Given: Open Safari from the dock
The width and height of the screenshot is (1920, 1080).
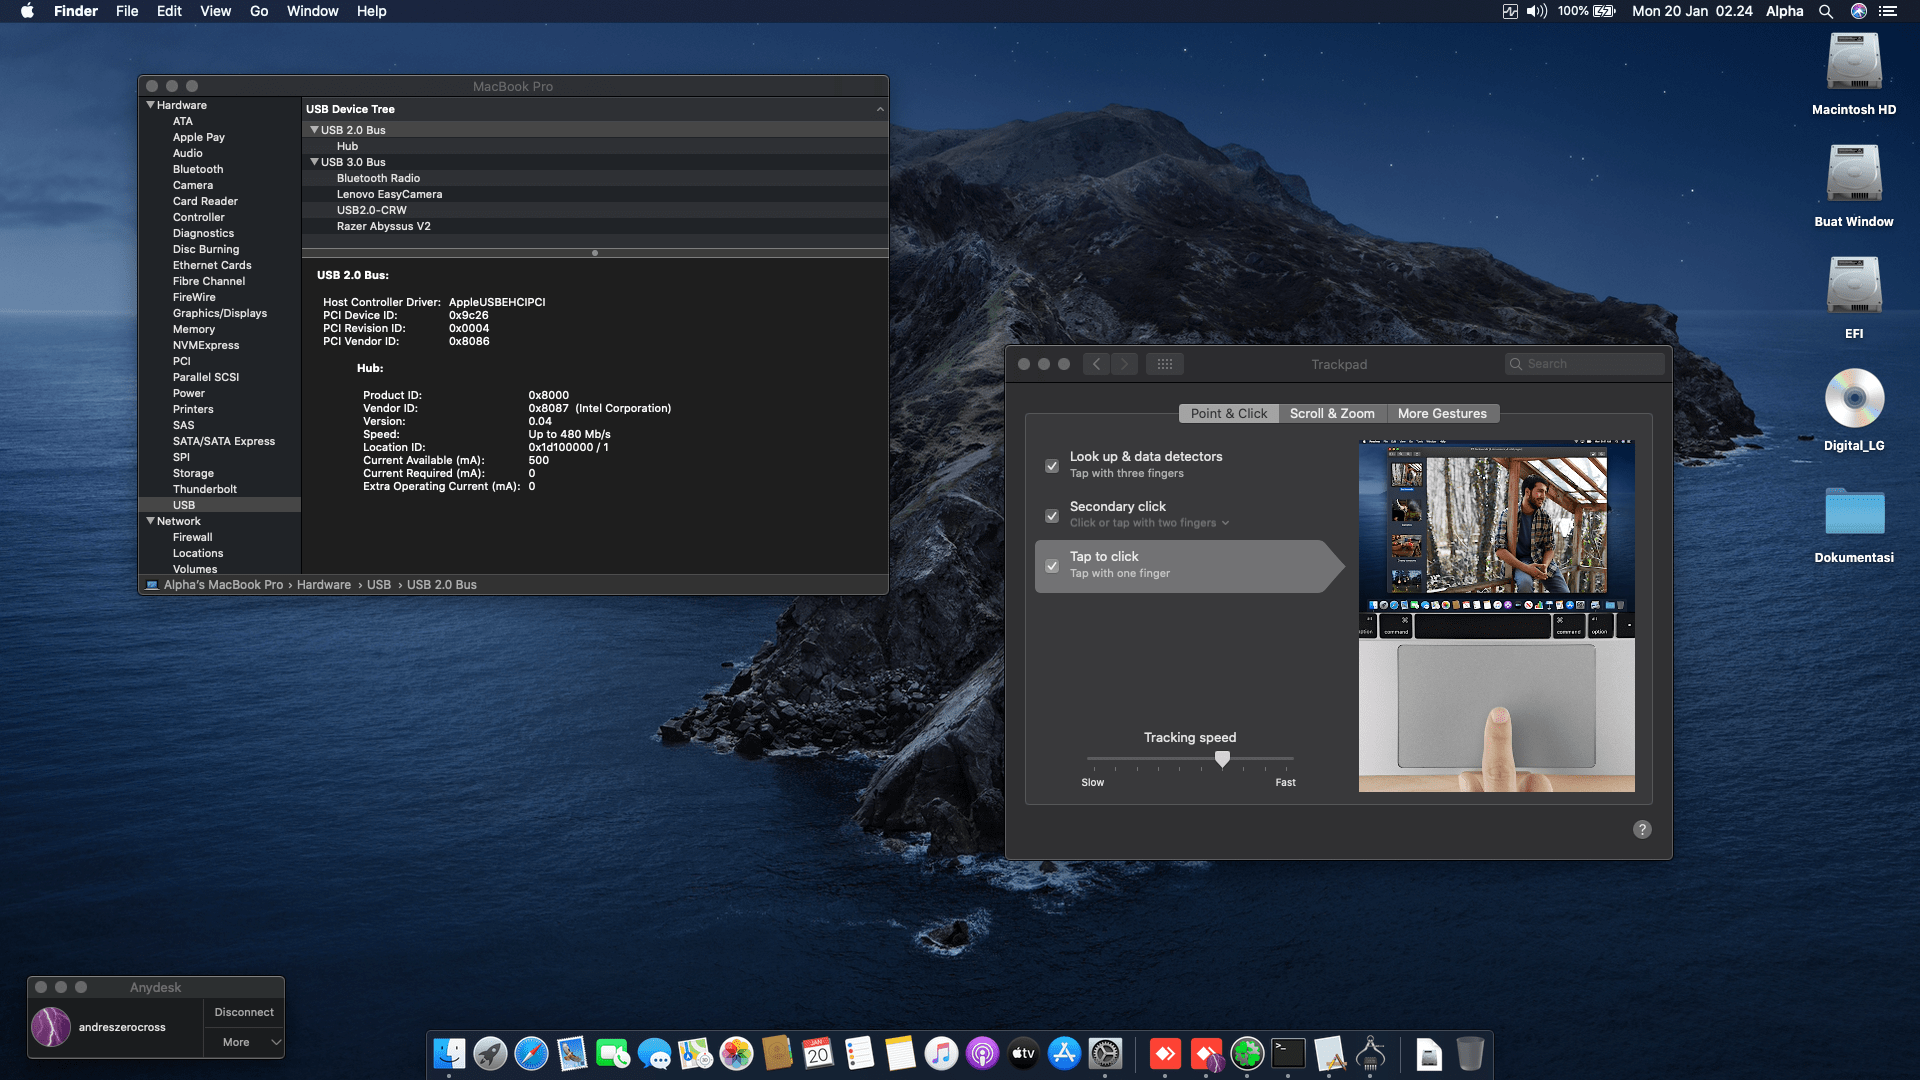Looking at the screenshot, I should coord(531,1053).
